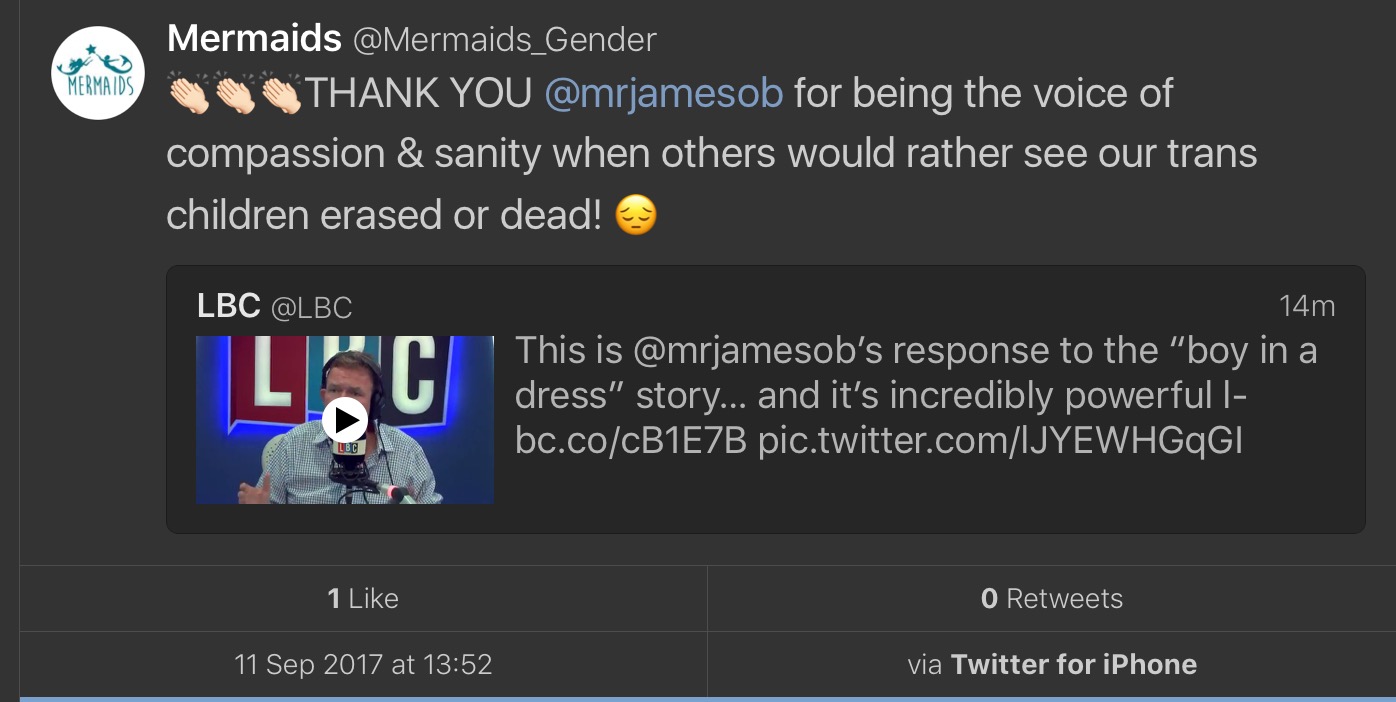The width and height of the screenshot is (1396, 702).
Task: Click the clapping hands emojis
Action: 235,94
